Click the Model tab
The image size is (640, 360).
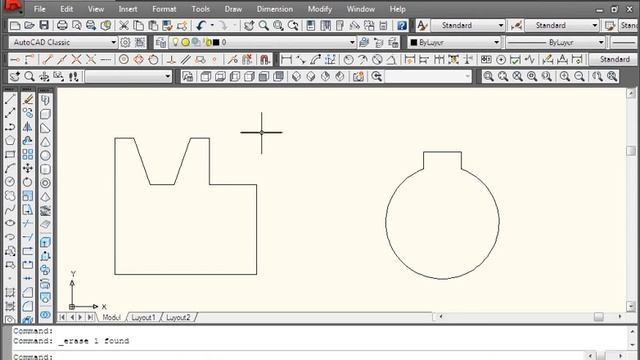point(111,317)
